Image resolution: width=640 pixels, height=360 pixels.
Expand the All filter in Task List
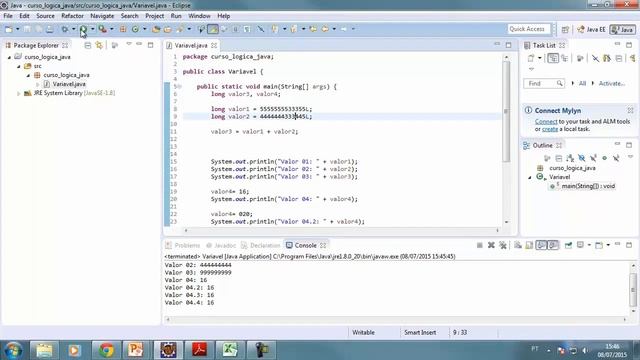click(x=573, y=83)
